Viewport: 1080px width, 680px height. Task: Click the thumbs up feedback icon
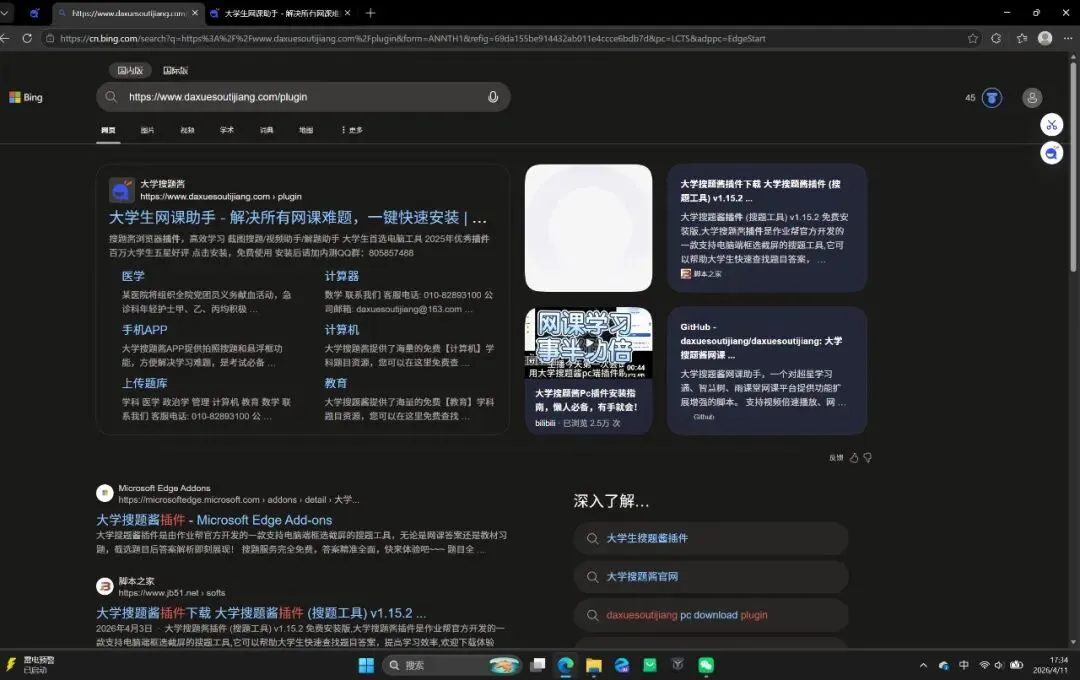(x=854, y=457)
